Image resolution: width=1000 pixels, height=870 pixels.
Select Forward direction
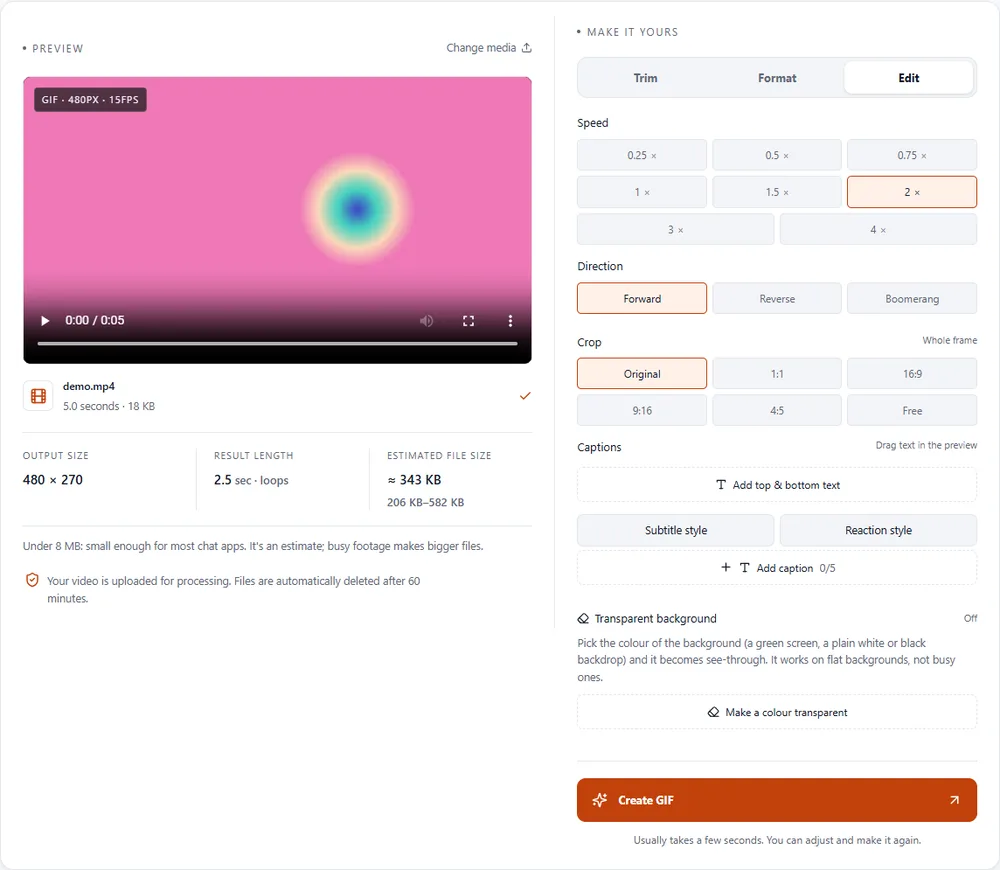[642, 299]
